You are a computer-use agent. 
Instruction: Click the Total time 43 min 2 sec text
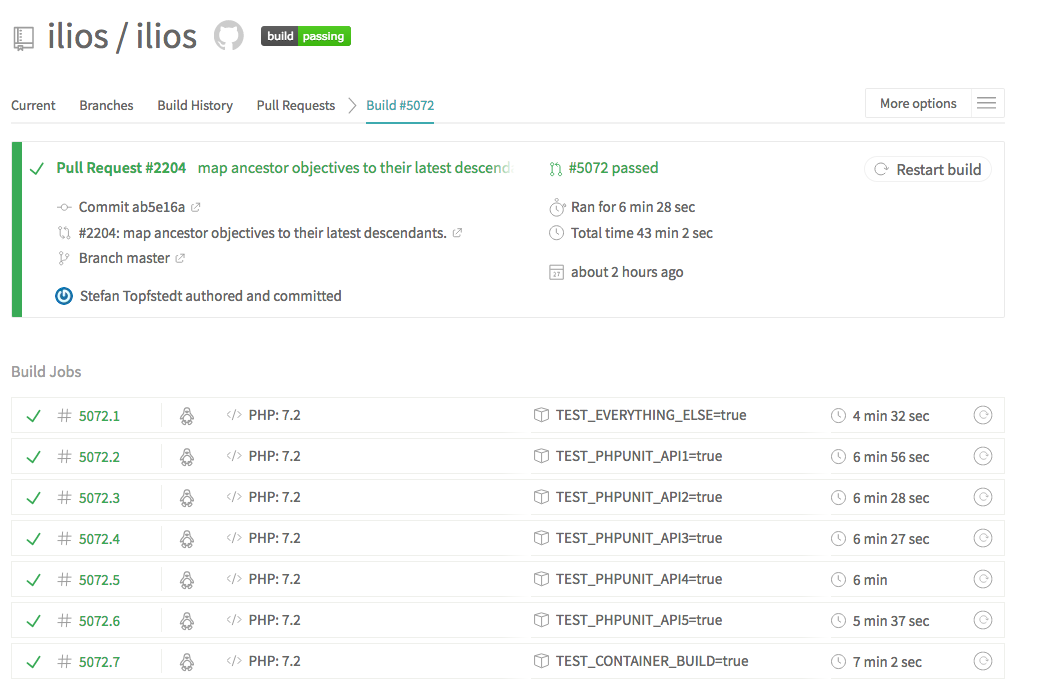pyautogui.click(x=641, y=233)
